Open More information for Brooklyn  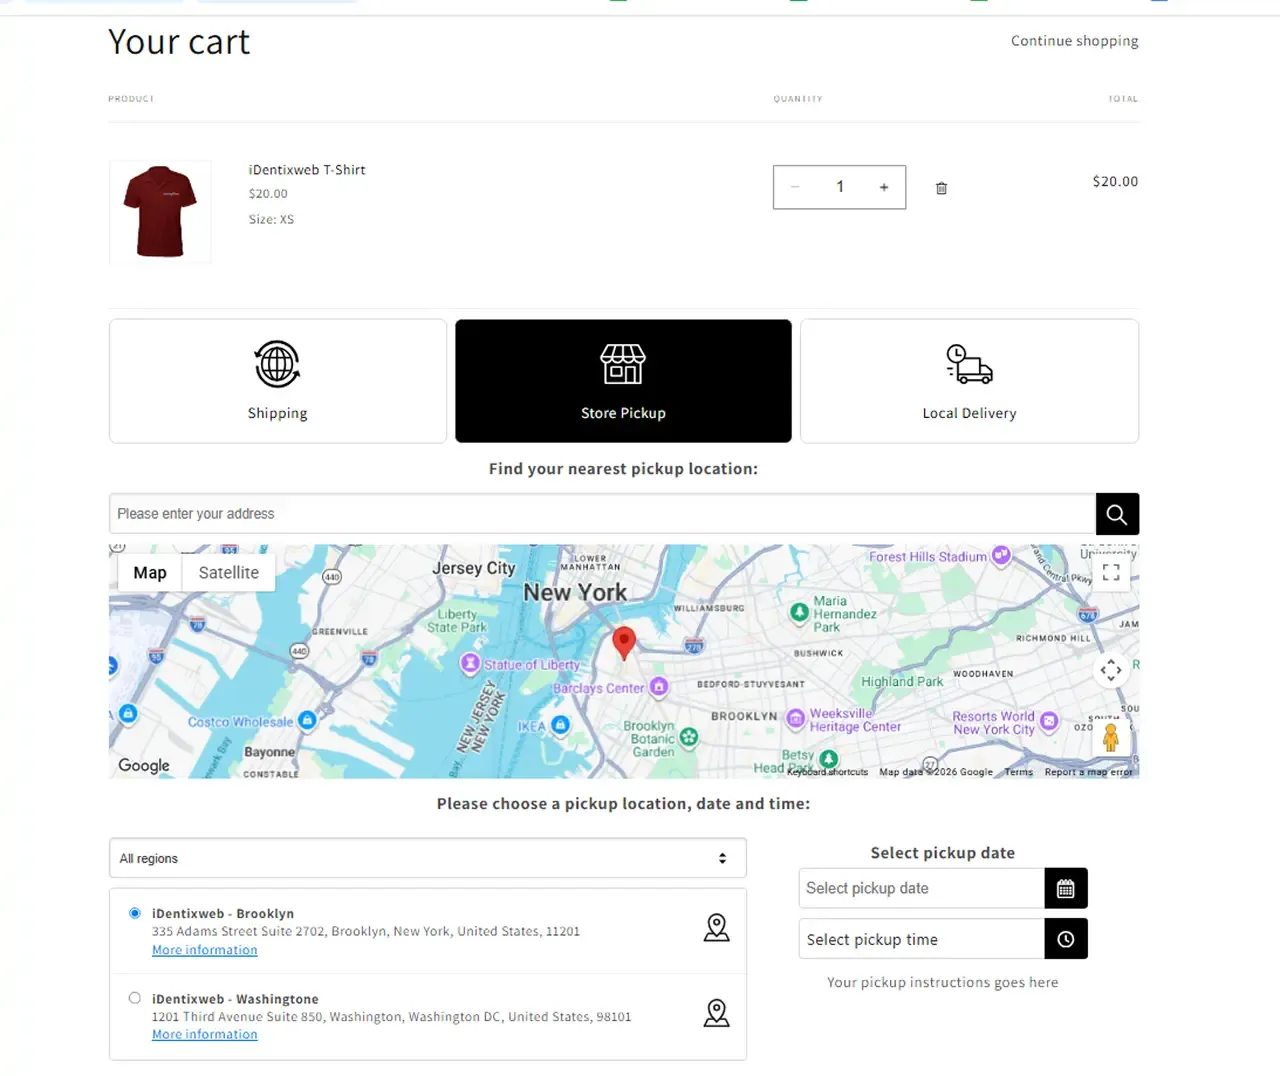pos(205,950)
